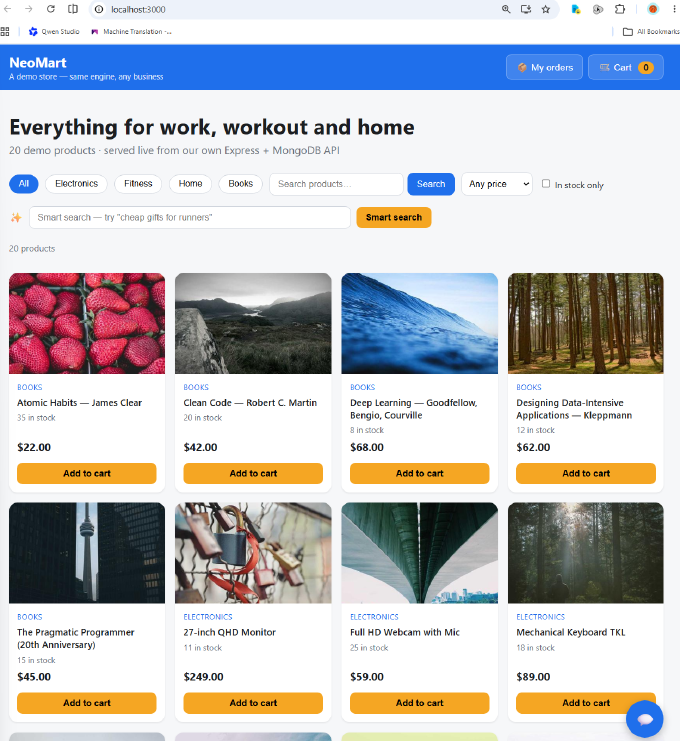Viewport: 680px width, 741px height.
Task: Click the Clean Code product image
Action: pyautogui.click(x=253, y=323)
